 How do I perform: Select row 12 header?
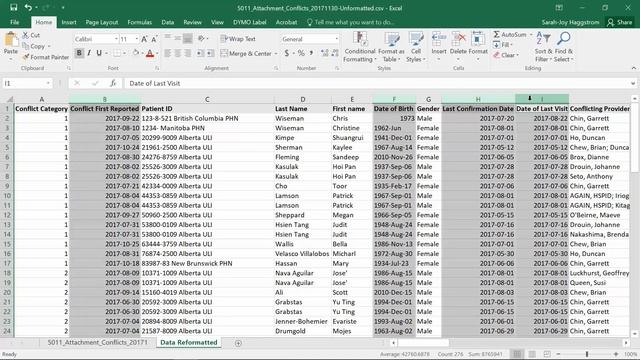coord(7,215)
